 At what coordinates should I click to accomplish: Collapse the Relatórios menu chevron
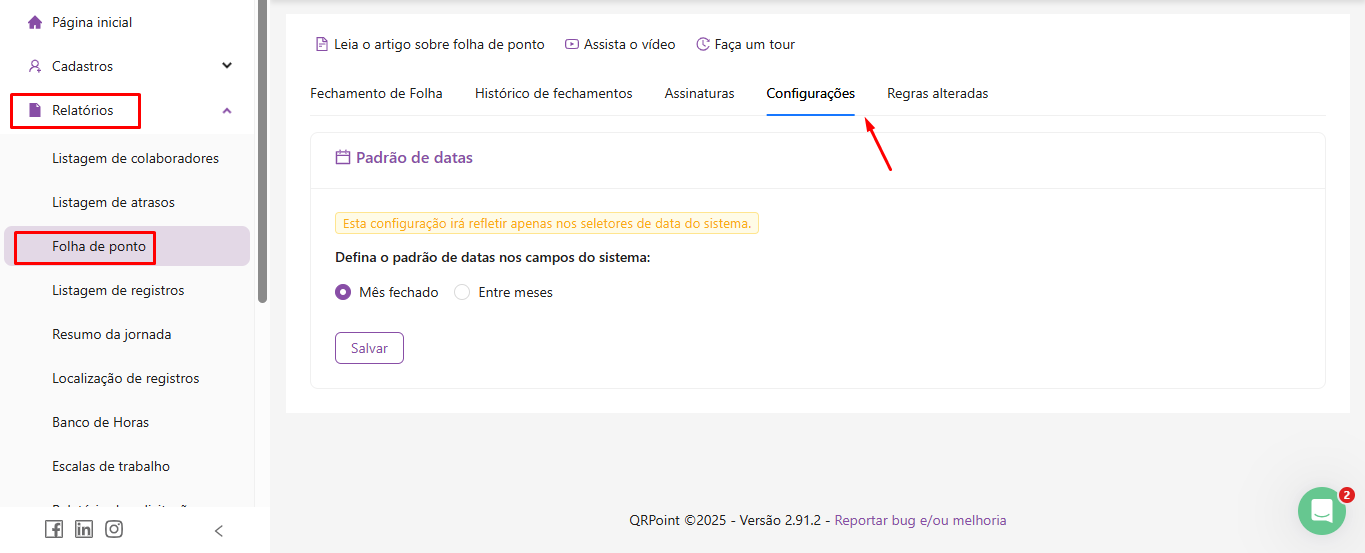227,110
